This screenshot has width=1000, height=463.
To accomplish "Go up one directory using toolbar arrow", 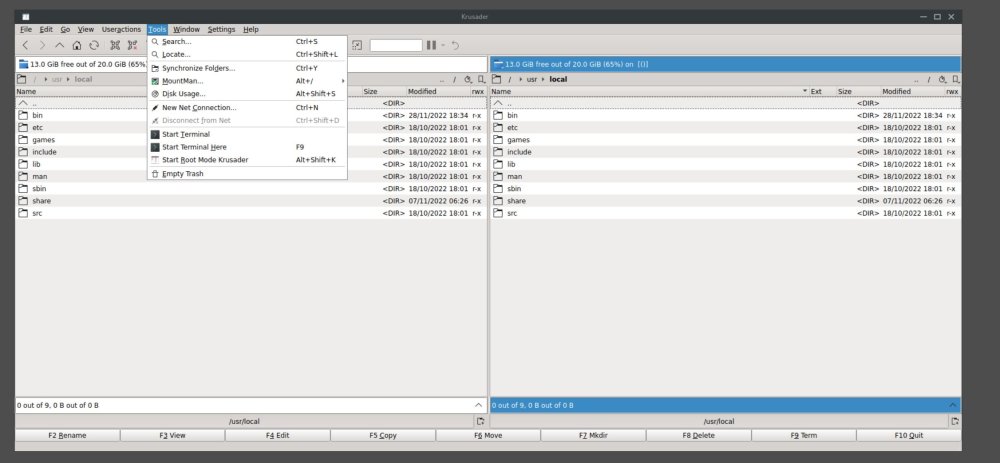I will (59, 45).
